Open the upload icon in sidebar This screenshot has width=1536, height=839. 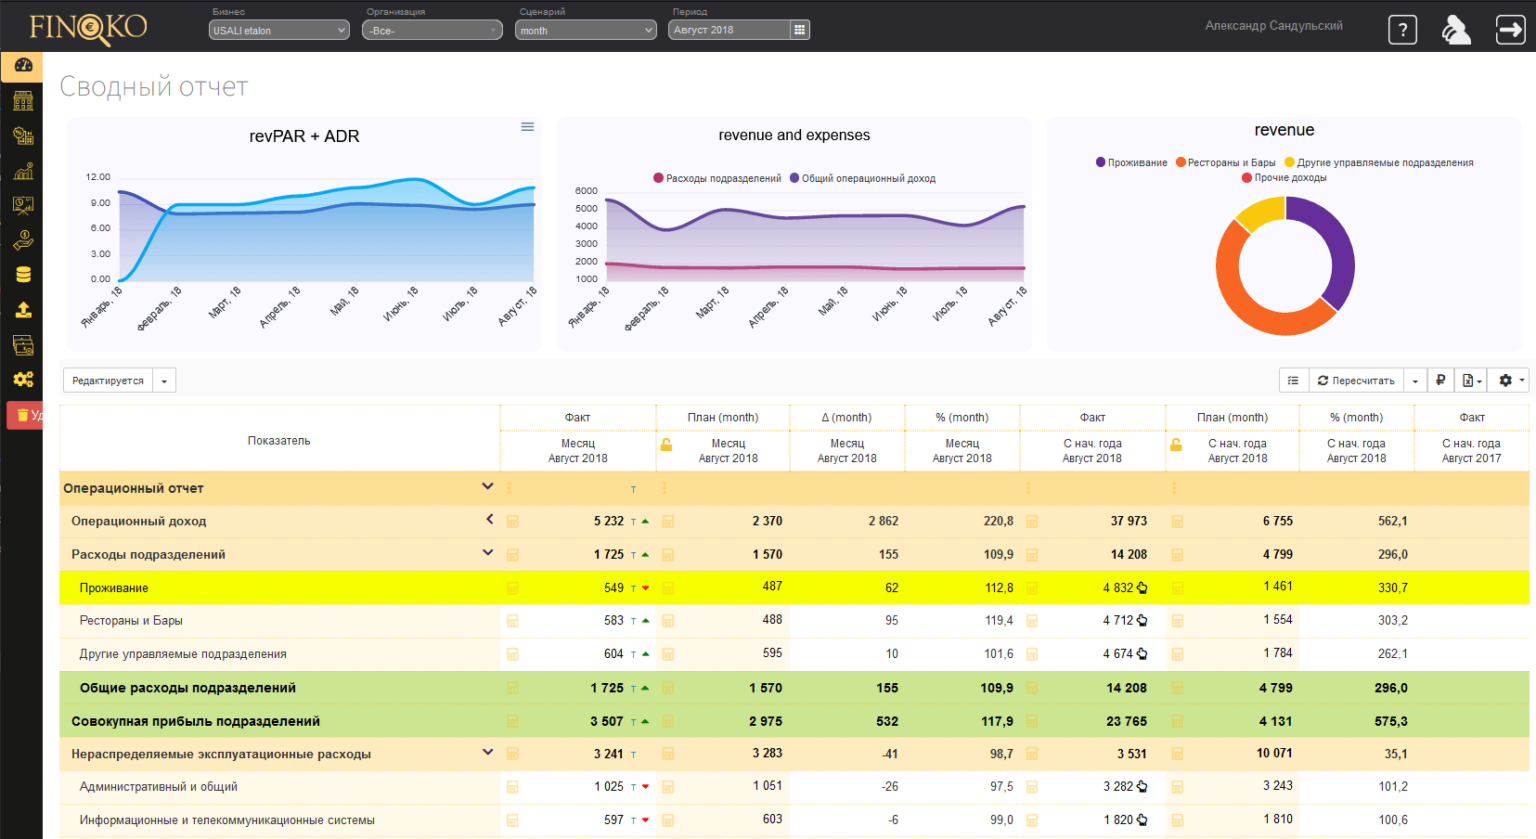23,310
